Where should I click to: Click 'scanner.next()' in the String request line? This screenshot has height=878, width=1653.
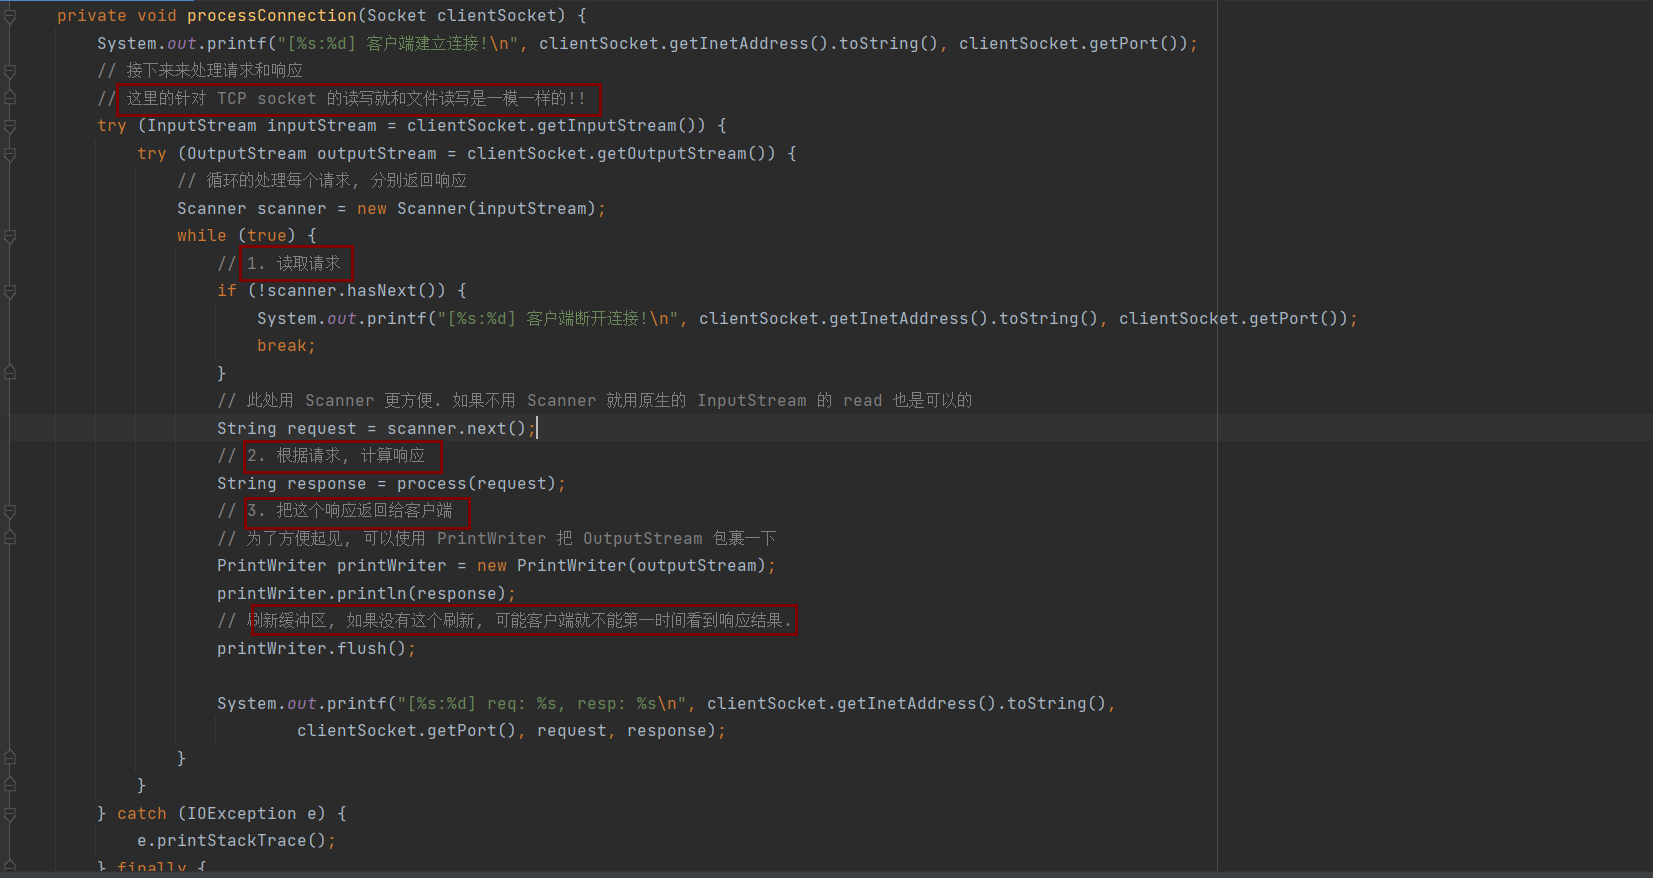456,428
